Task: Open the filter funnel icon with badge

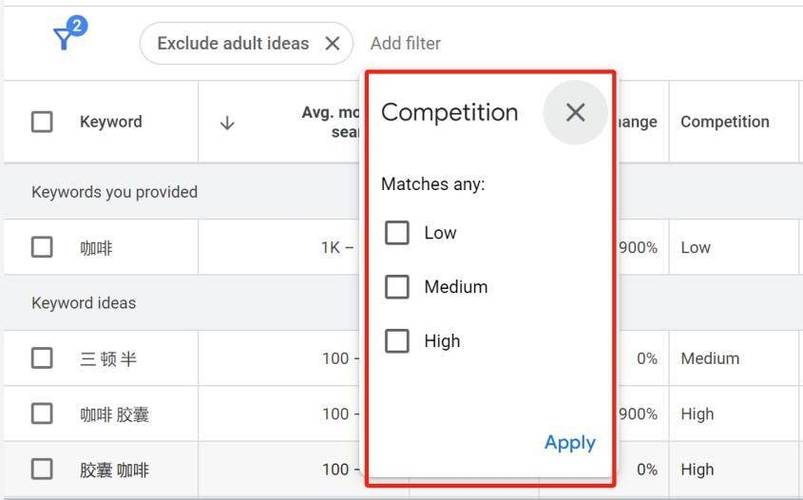Action: (69, 34)
